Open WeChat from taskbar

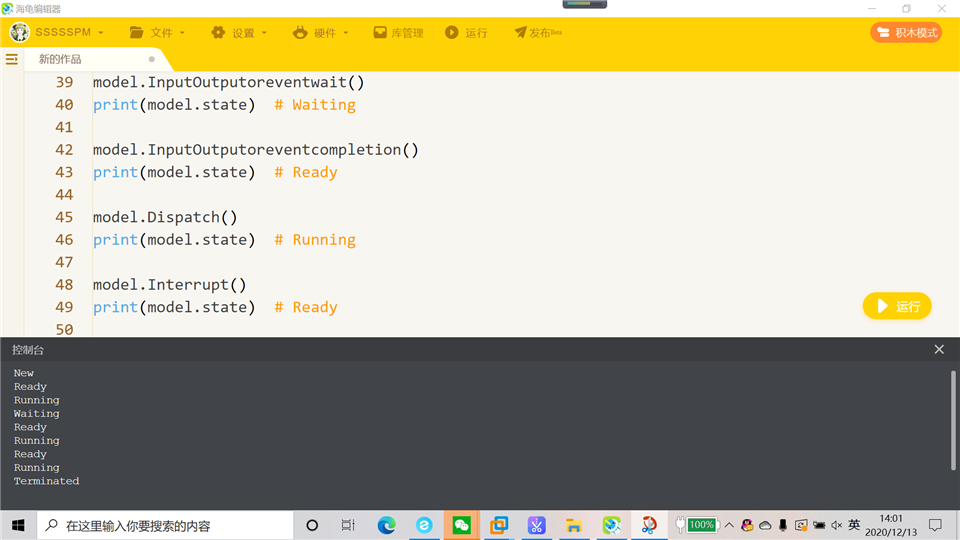pos(462,525)
